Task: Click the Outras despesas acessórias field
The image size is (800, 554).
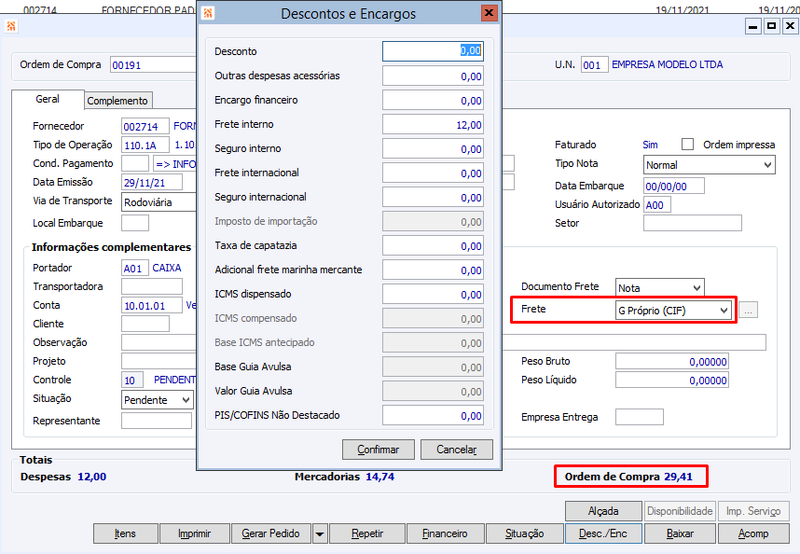Action: pos(433,76)
